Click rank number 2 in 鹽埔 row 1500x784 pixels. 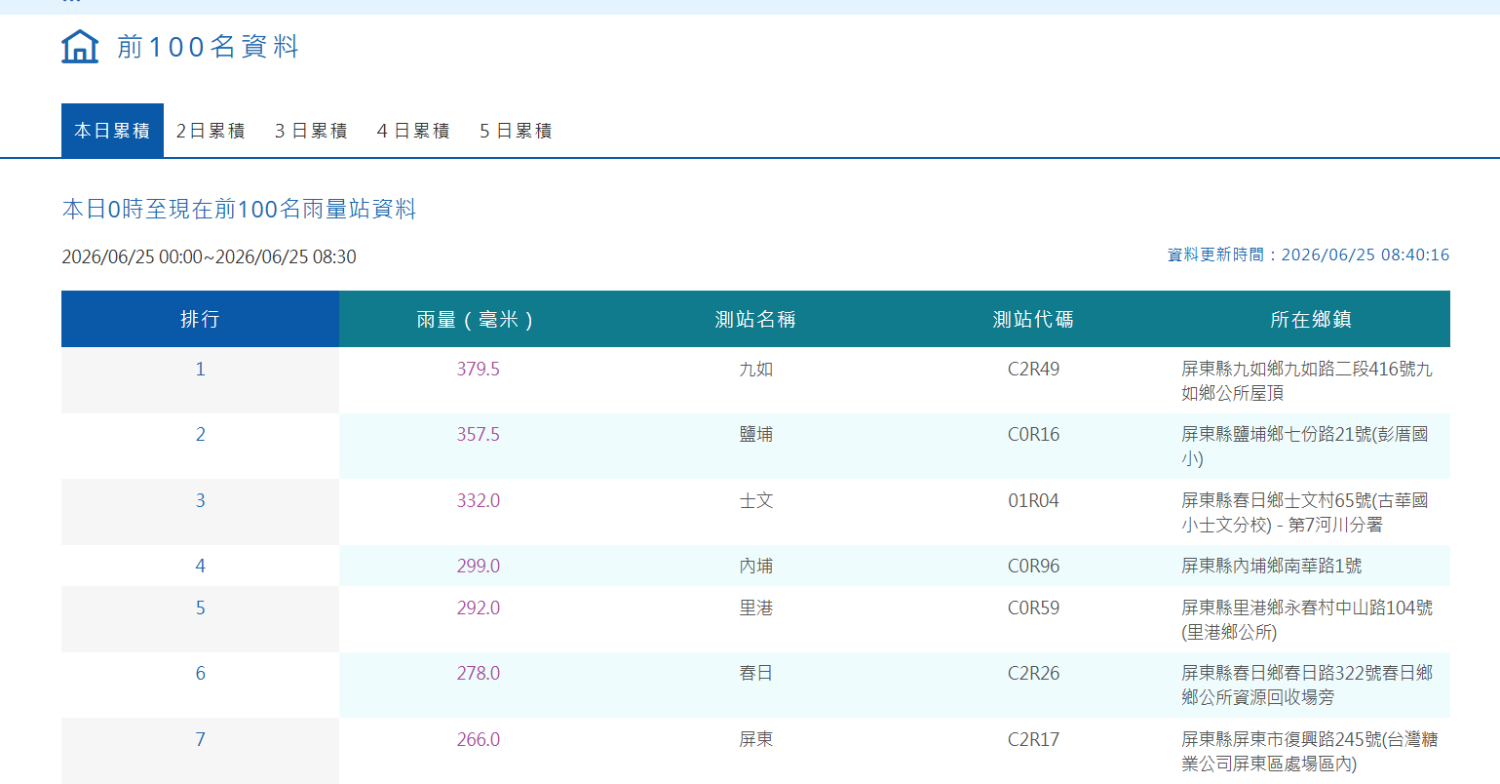[200, 435]
